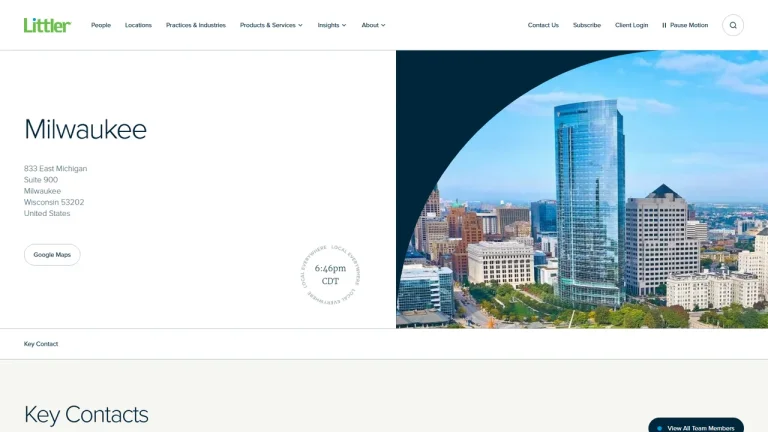
Task: Click the Key Contacts heading
Action: coord(86,414)
